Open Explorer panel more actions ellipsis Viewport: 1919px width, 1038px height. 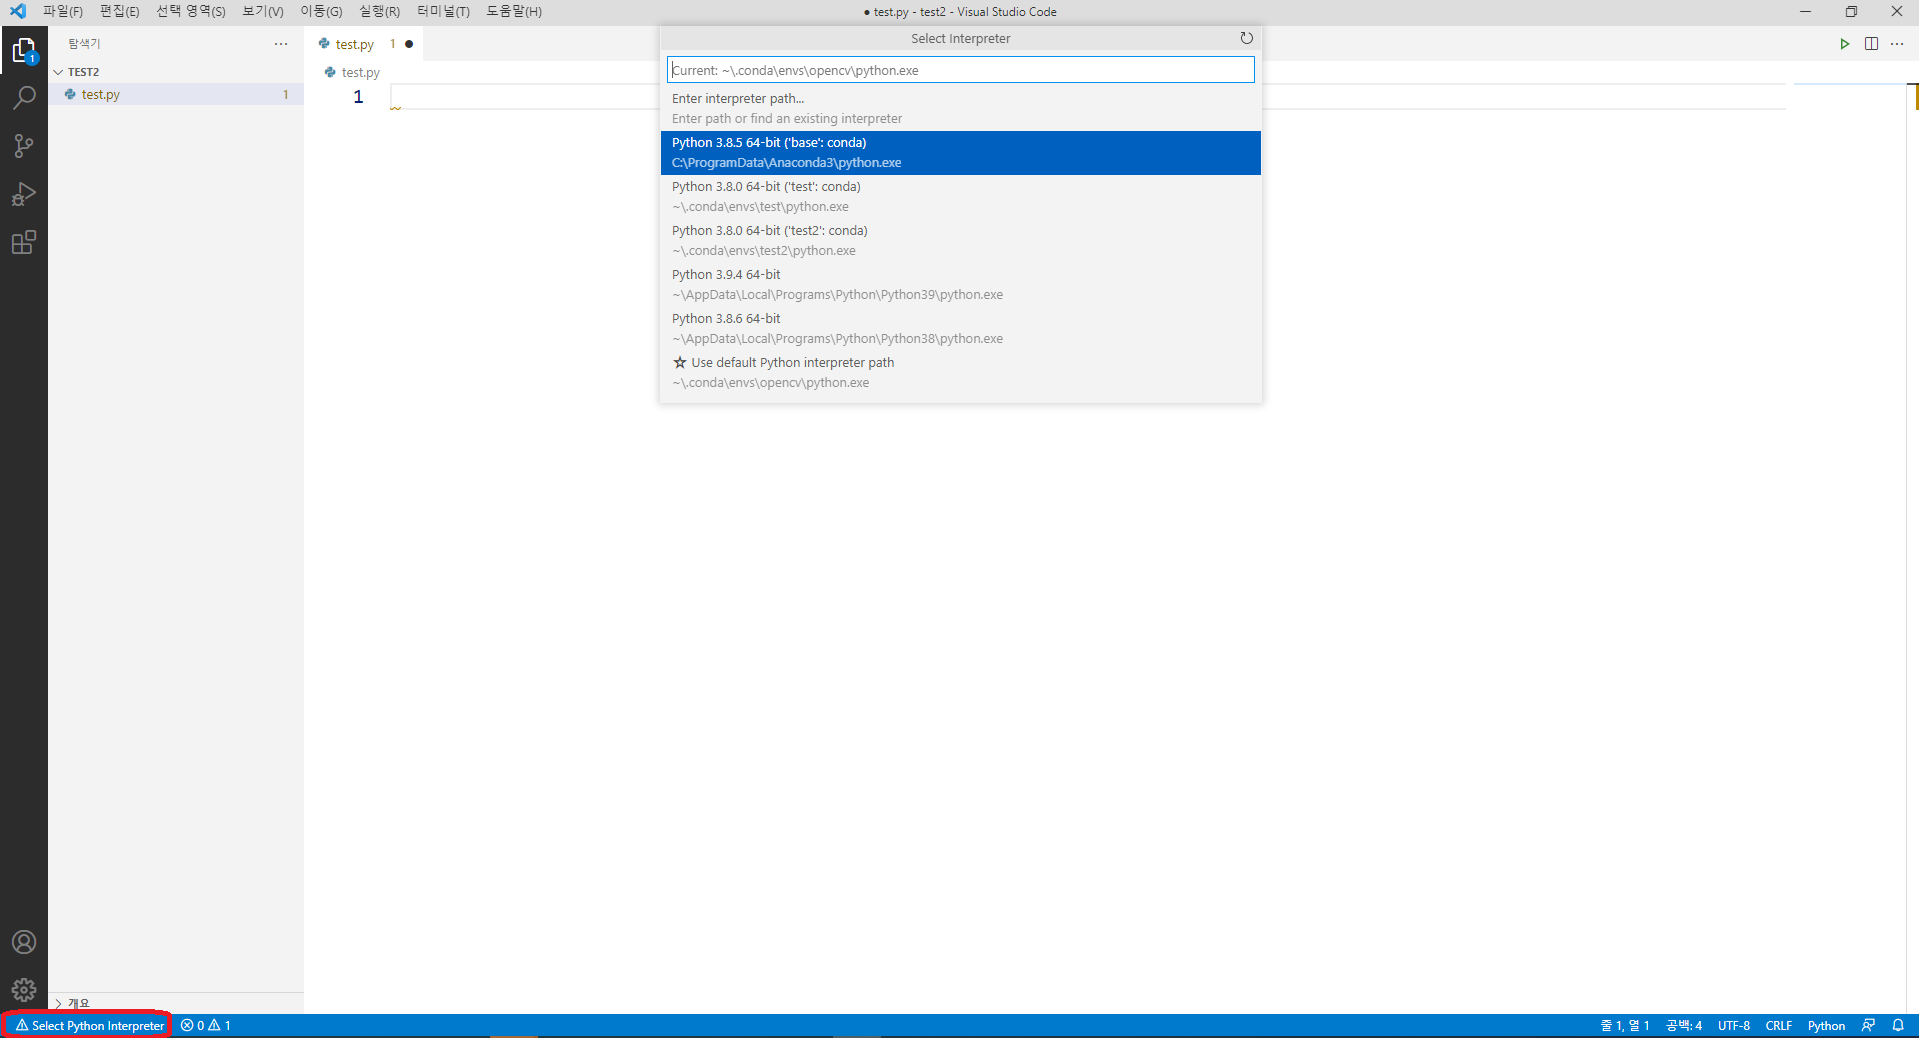(281, 44)
